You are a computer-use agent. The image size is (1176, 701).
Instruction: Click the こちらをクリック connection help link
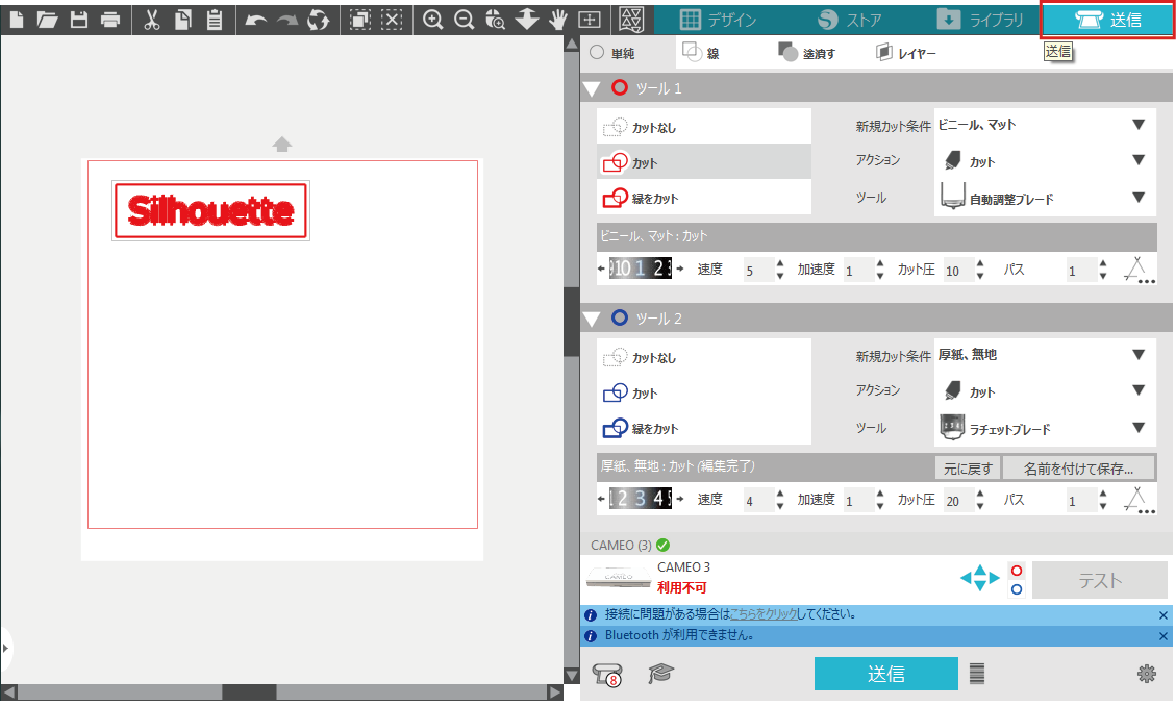[x=763, y=614]
